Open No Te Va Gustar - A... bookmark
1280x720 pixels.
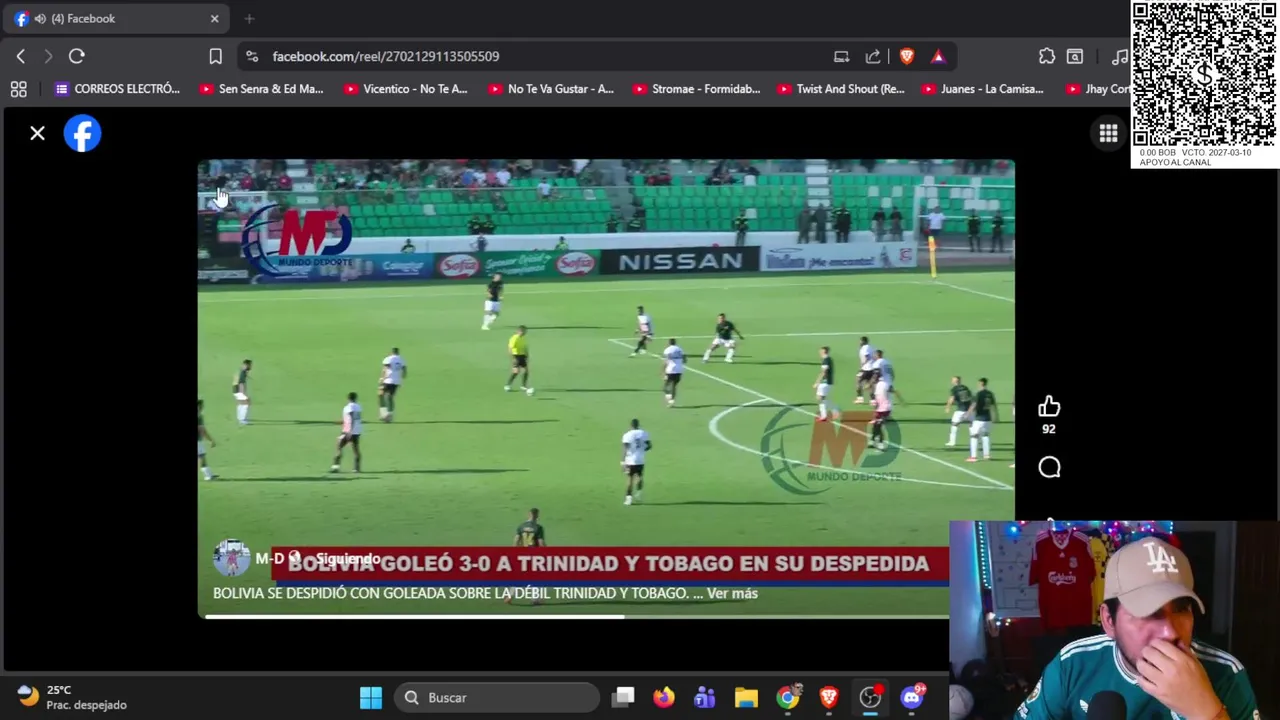coord(550,89)
